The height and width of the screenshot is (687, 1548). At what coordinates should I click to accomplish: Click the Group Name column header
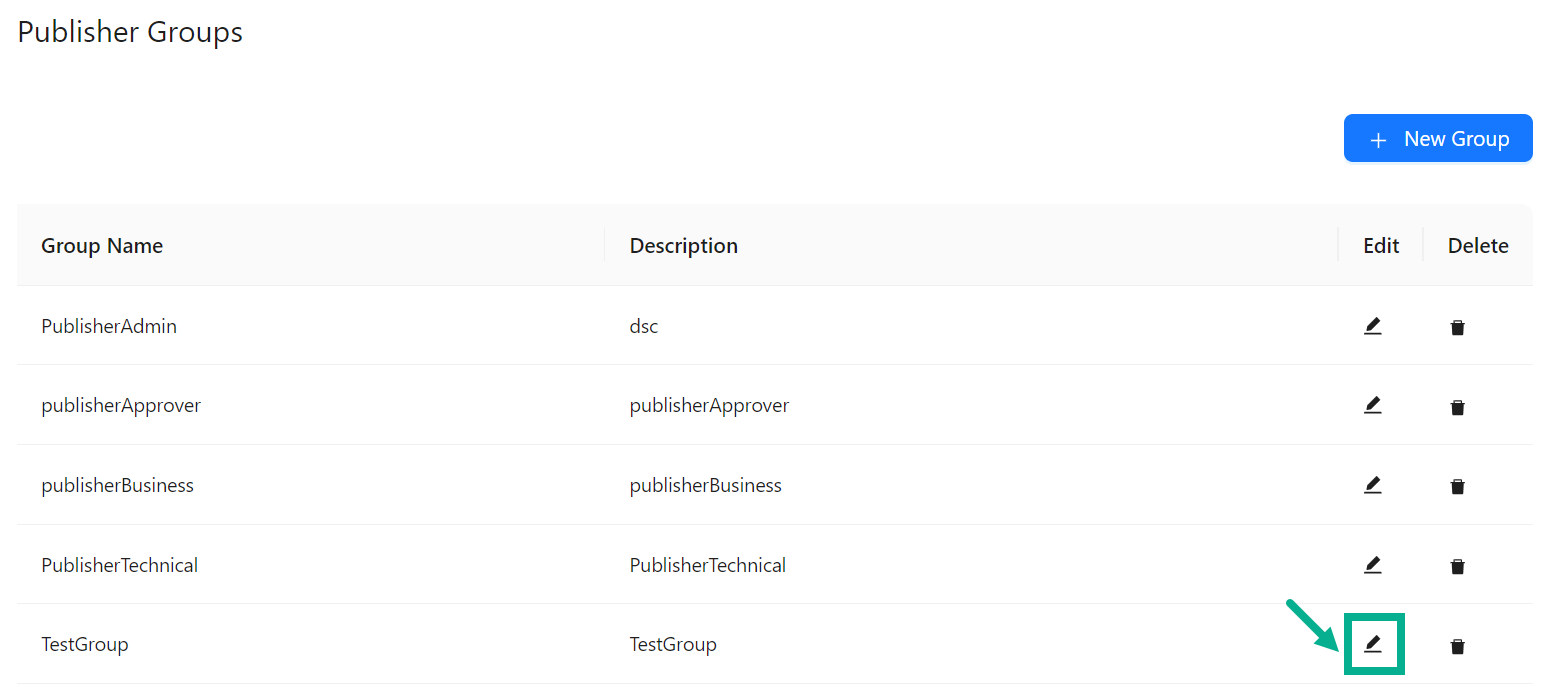(x=101, y=245)
